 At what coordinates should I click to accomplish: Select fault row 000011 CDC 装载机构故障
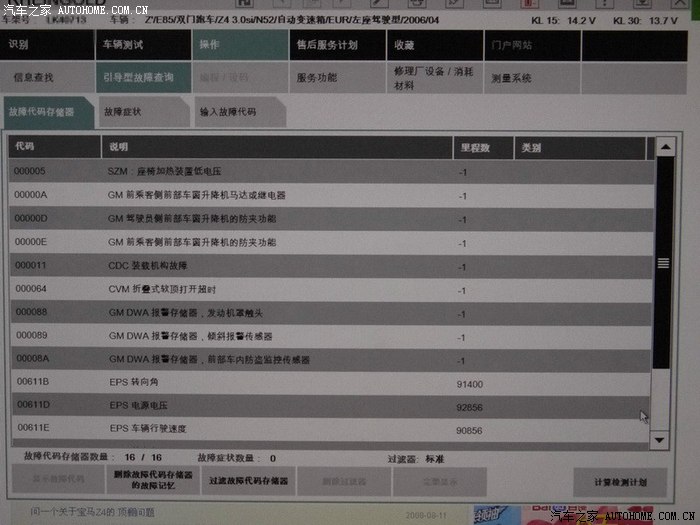330,266
